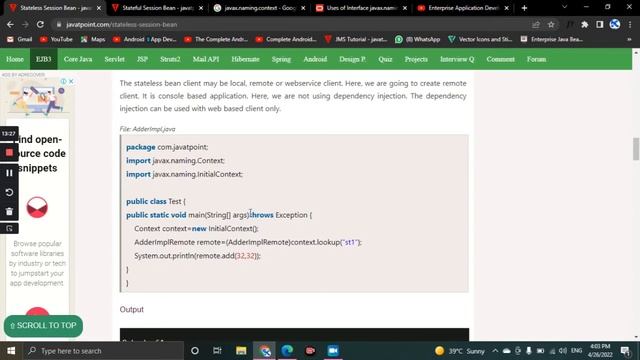Click the SCROLL TO TOP button
This screenshot has width=640, height=360.
click(x=43, y=326)
